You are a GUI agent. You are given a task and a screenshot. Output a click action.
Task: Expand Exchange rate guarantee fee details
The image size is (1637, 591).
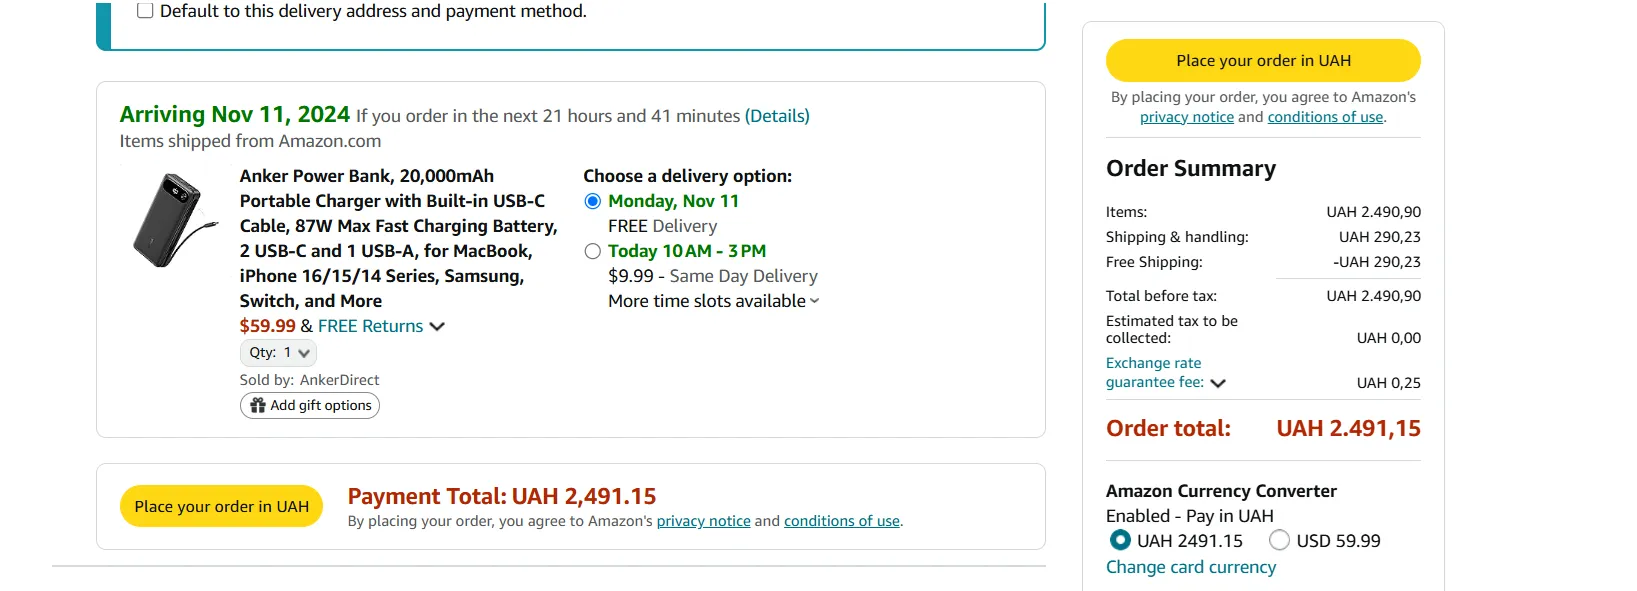1218,383
